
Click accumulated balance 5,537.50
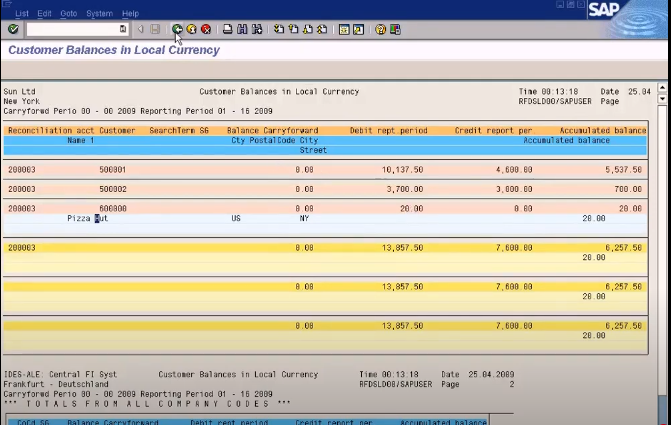(623, 169)
